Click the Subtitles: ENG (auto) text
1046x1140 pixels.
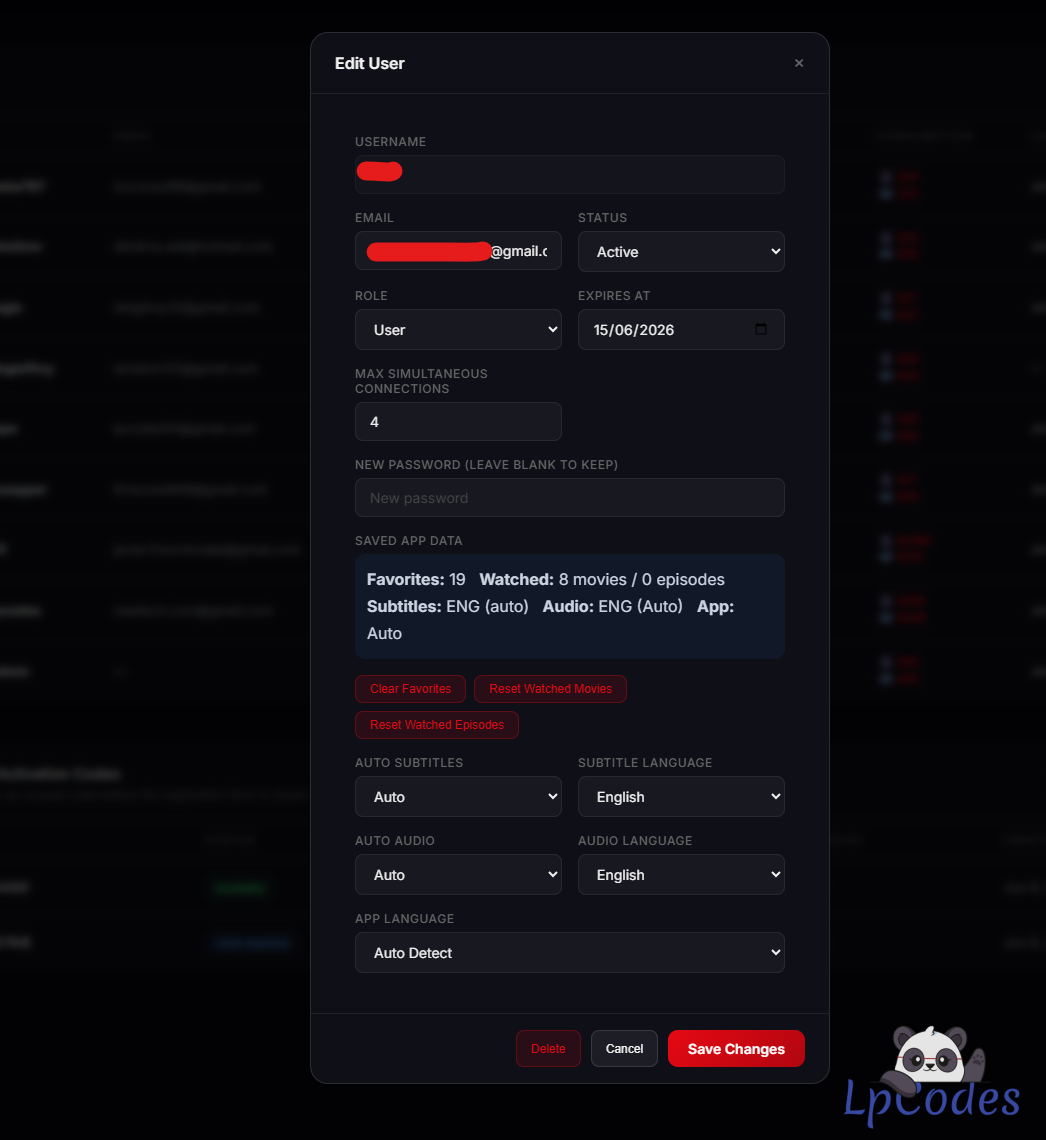(447, 606)
